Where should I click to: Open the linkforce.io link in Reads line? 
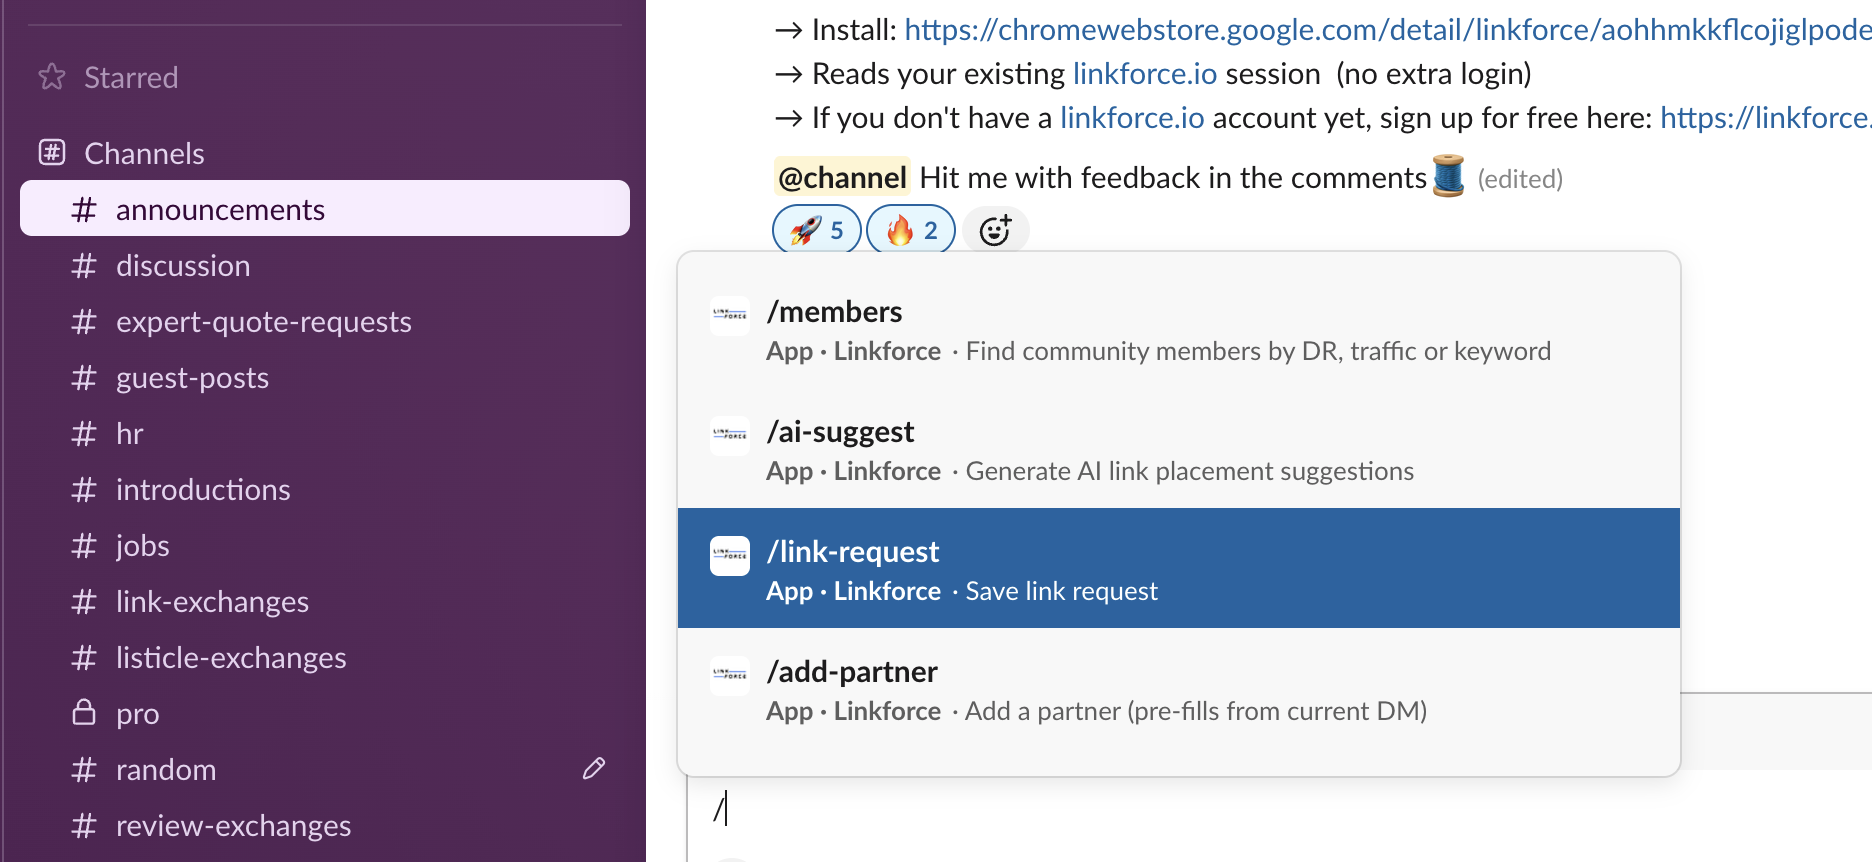[x=1145, y=74]
